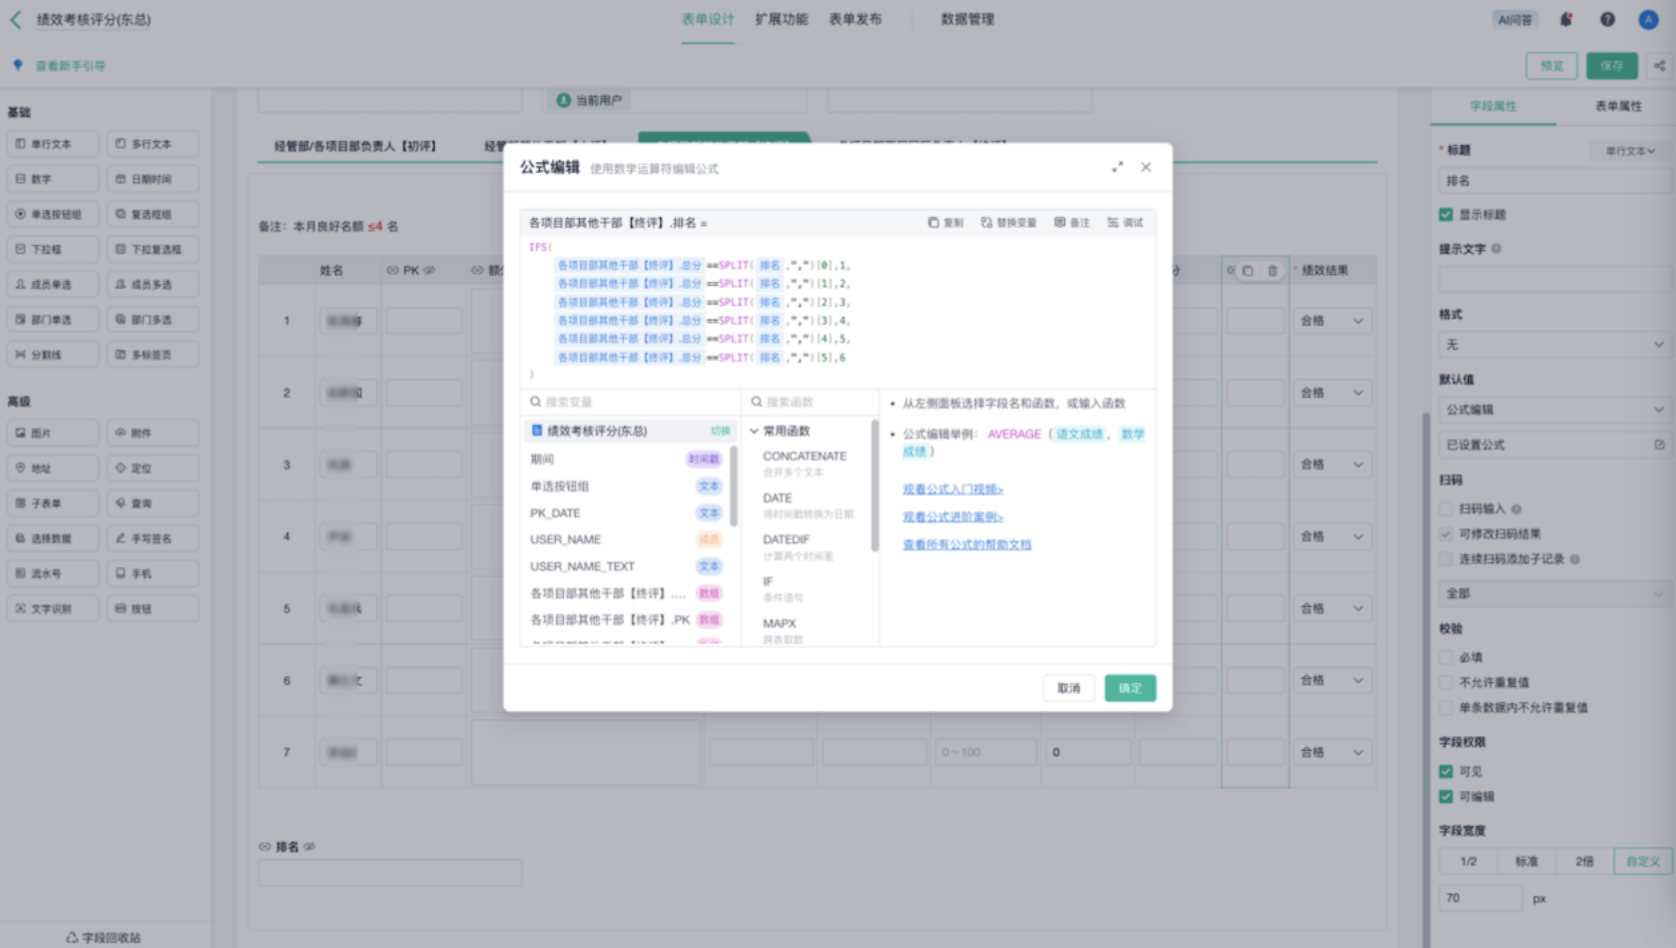Screen dimensions: 1676x948
Task: Switch to the 数据管理 tab
Action: point(968,19)
